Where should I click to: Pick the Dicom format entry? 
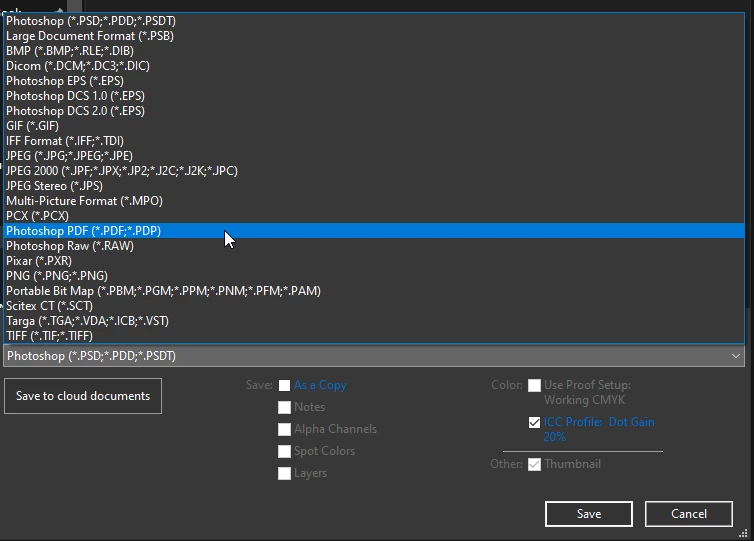(374, 66)
